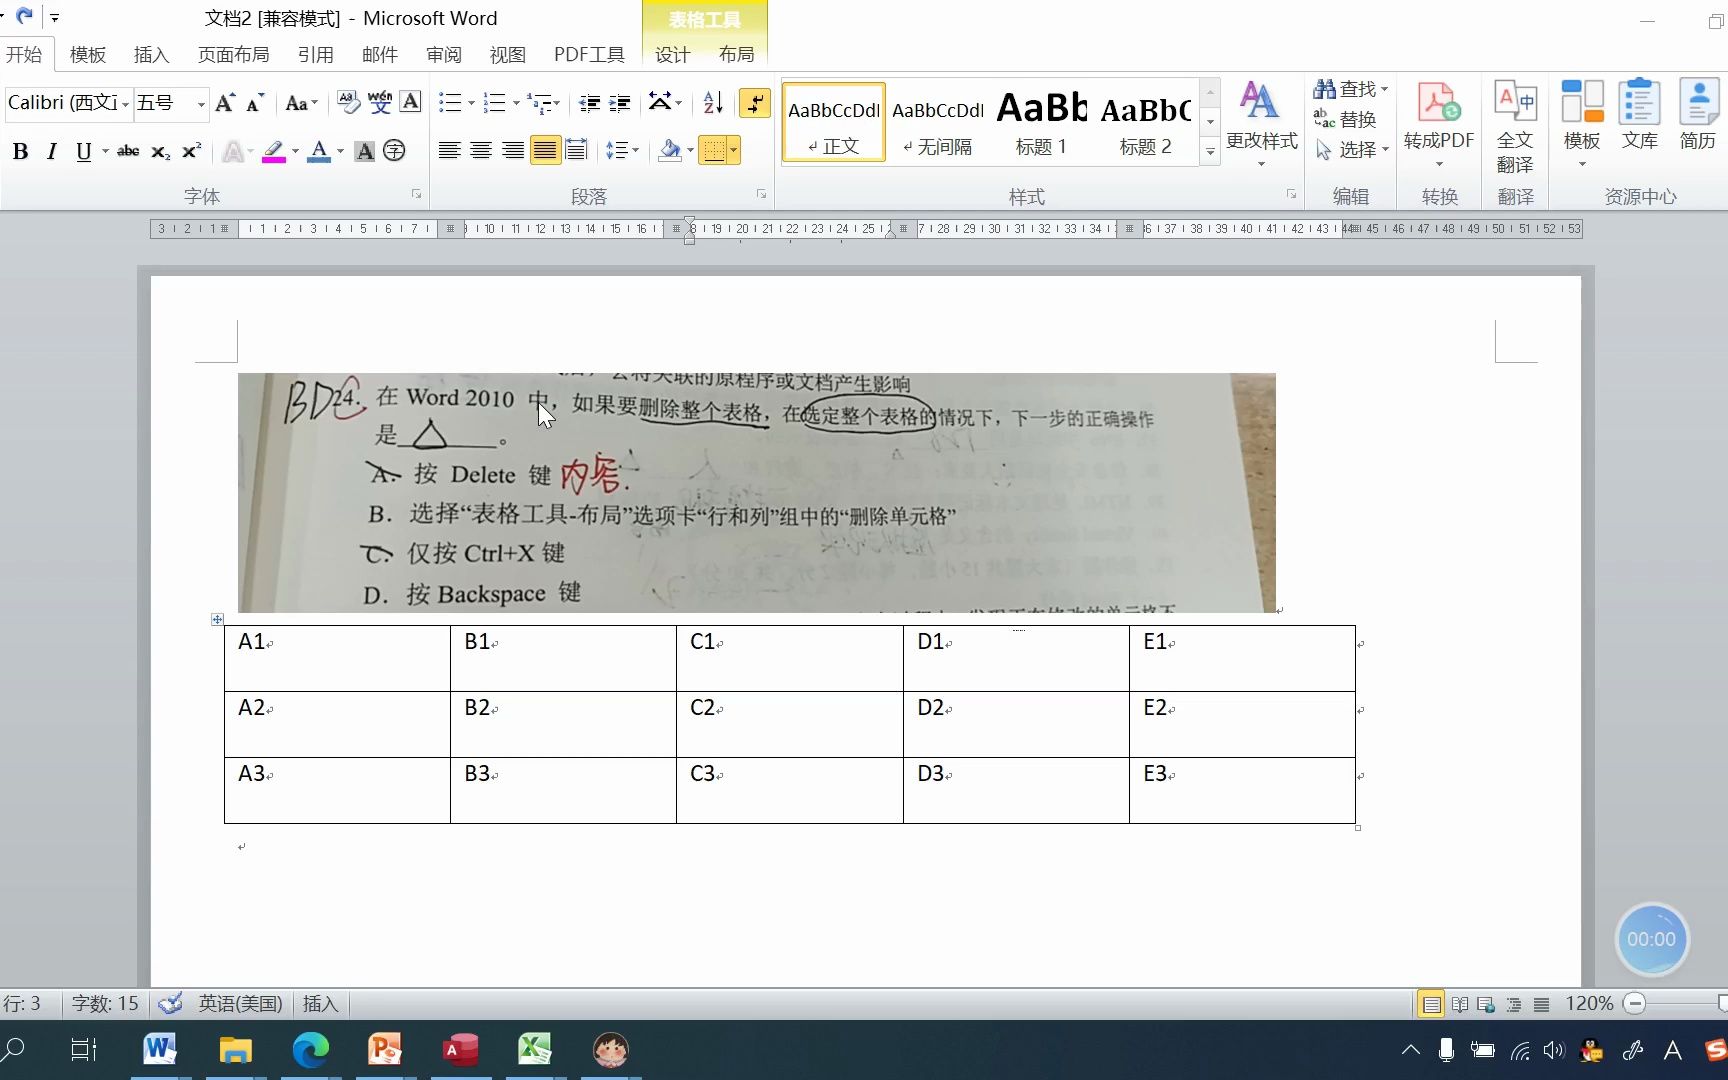This screenshot has height=1080, width=1728.
Task: Open the 审阅 Review tab
Action: click(x=443, y=54)
